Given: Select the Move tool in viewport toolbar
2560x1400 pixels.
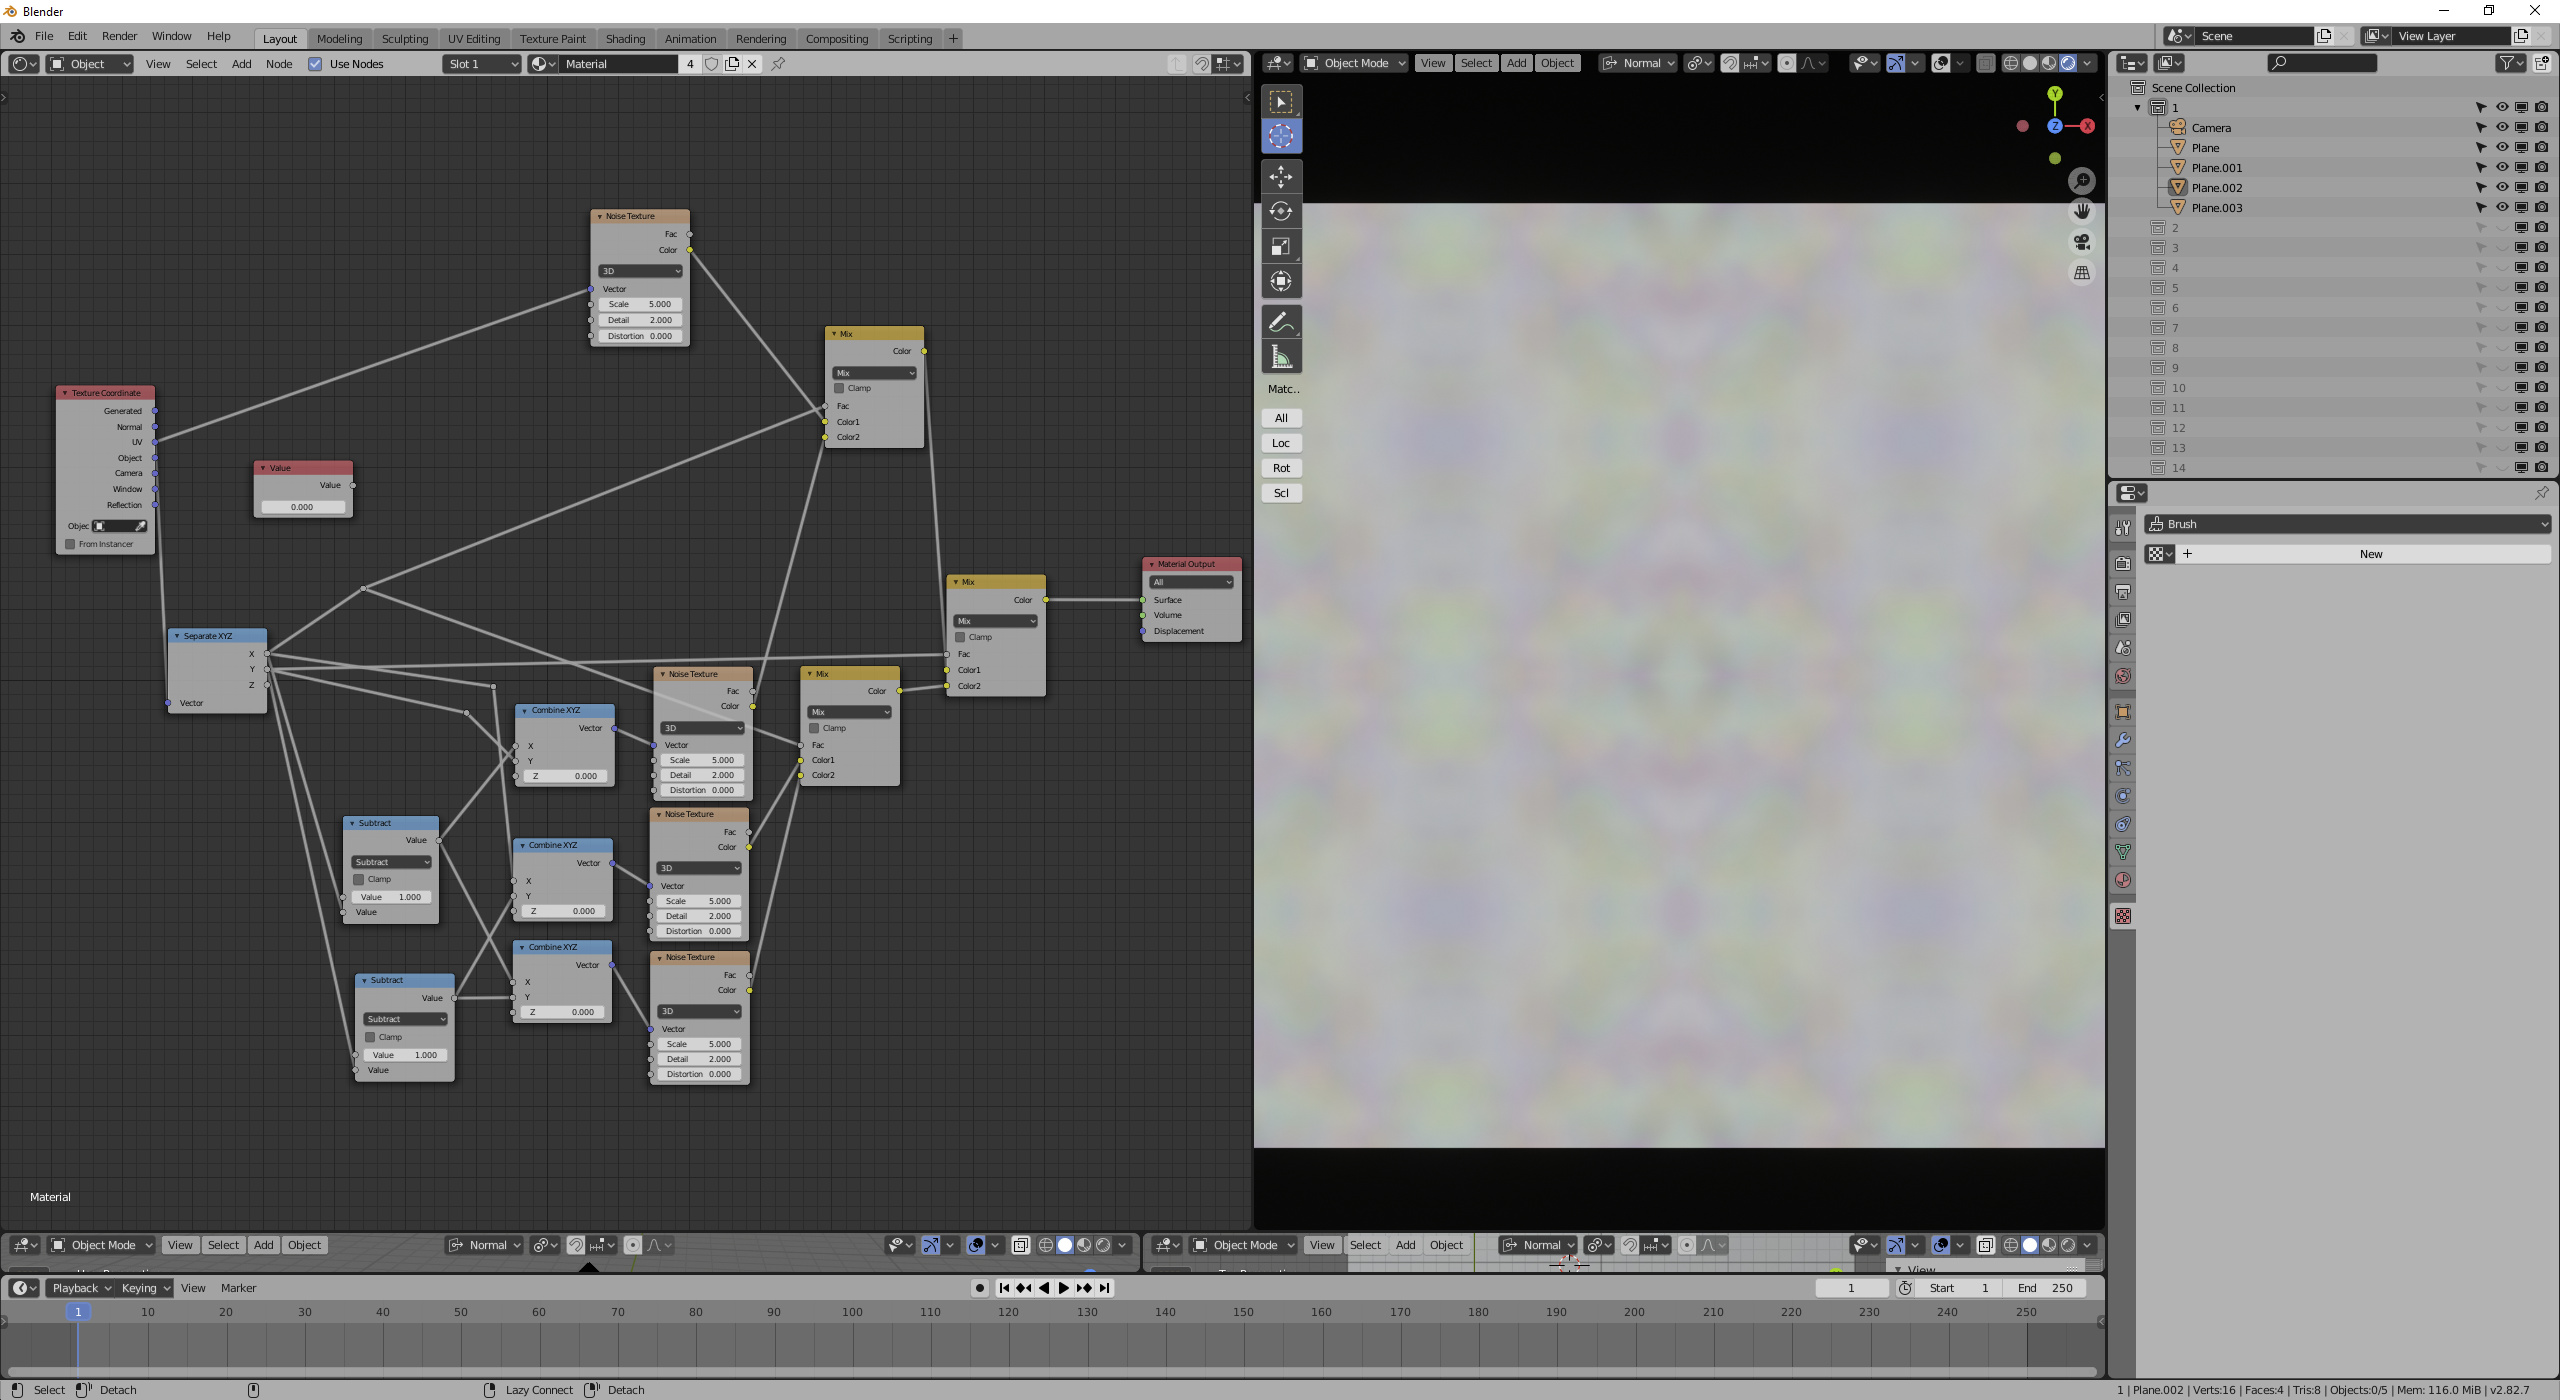Looking at the screenshot, I should tap(1281, 177).
